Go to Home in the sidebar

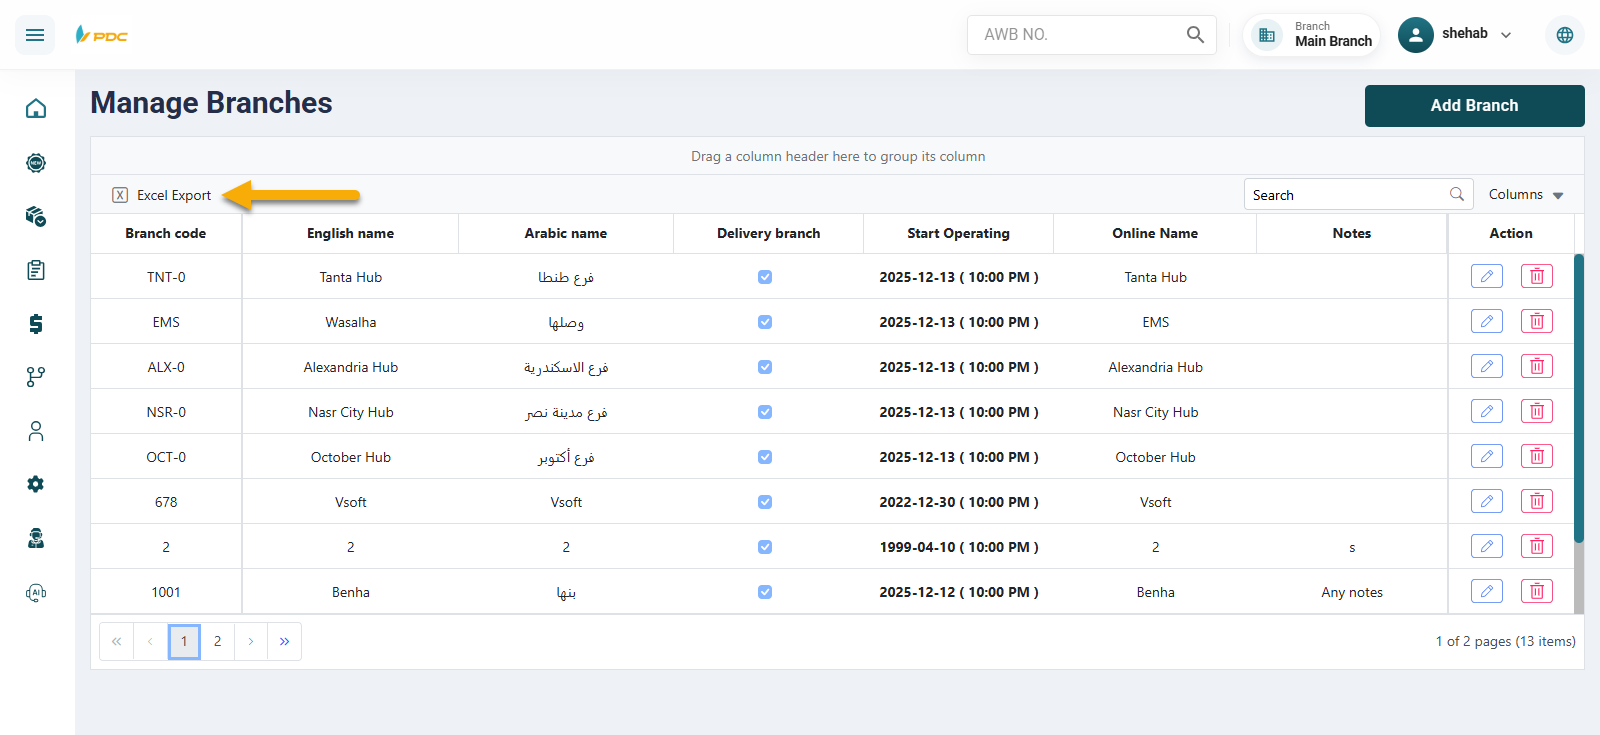[36, 108]
